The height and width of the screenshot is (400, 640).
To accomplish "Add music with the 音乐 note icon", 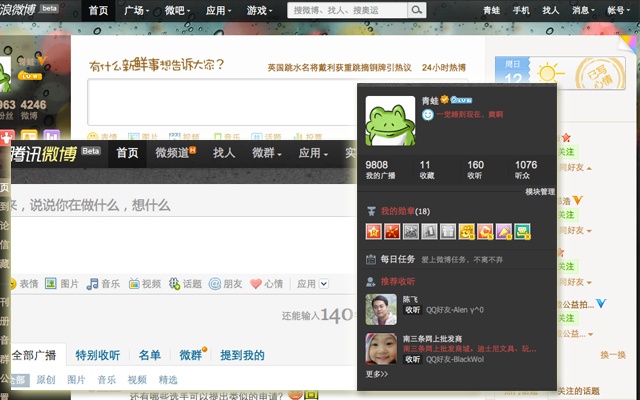I will [92, 284].
